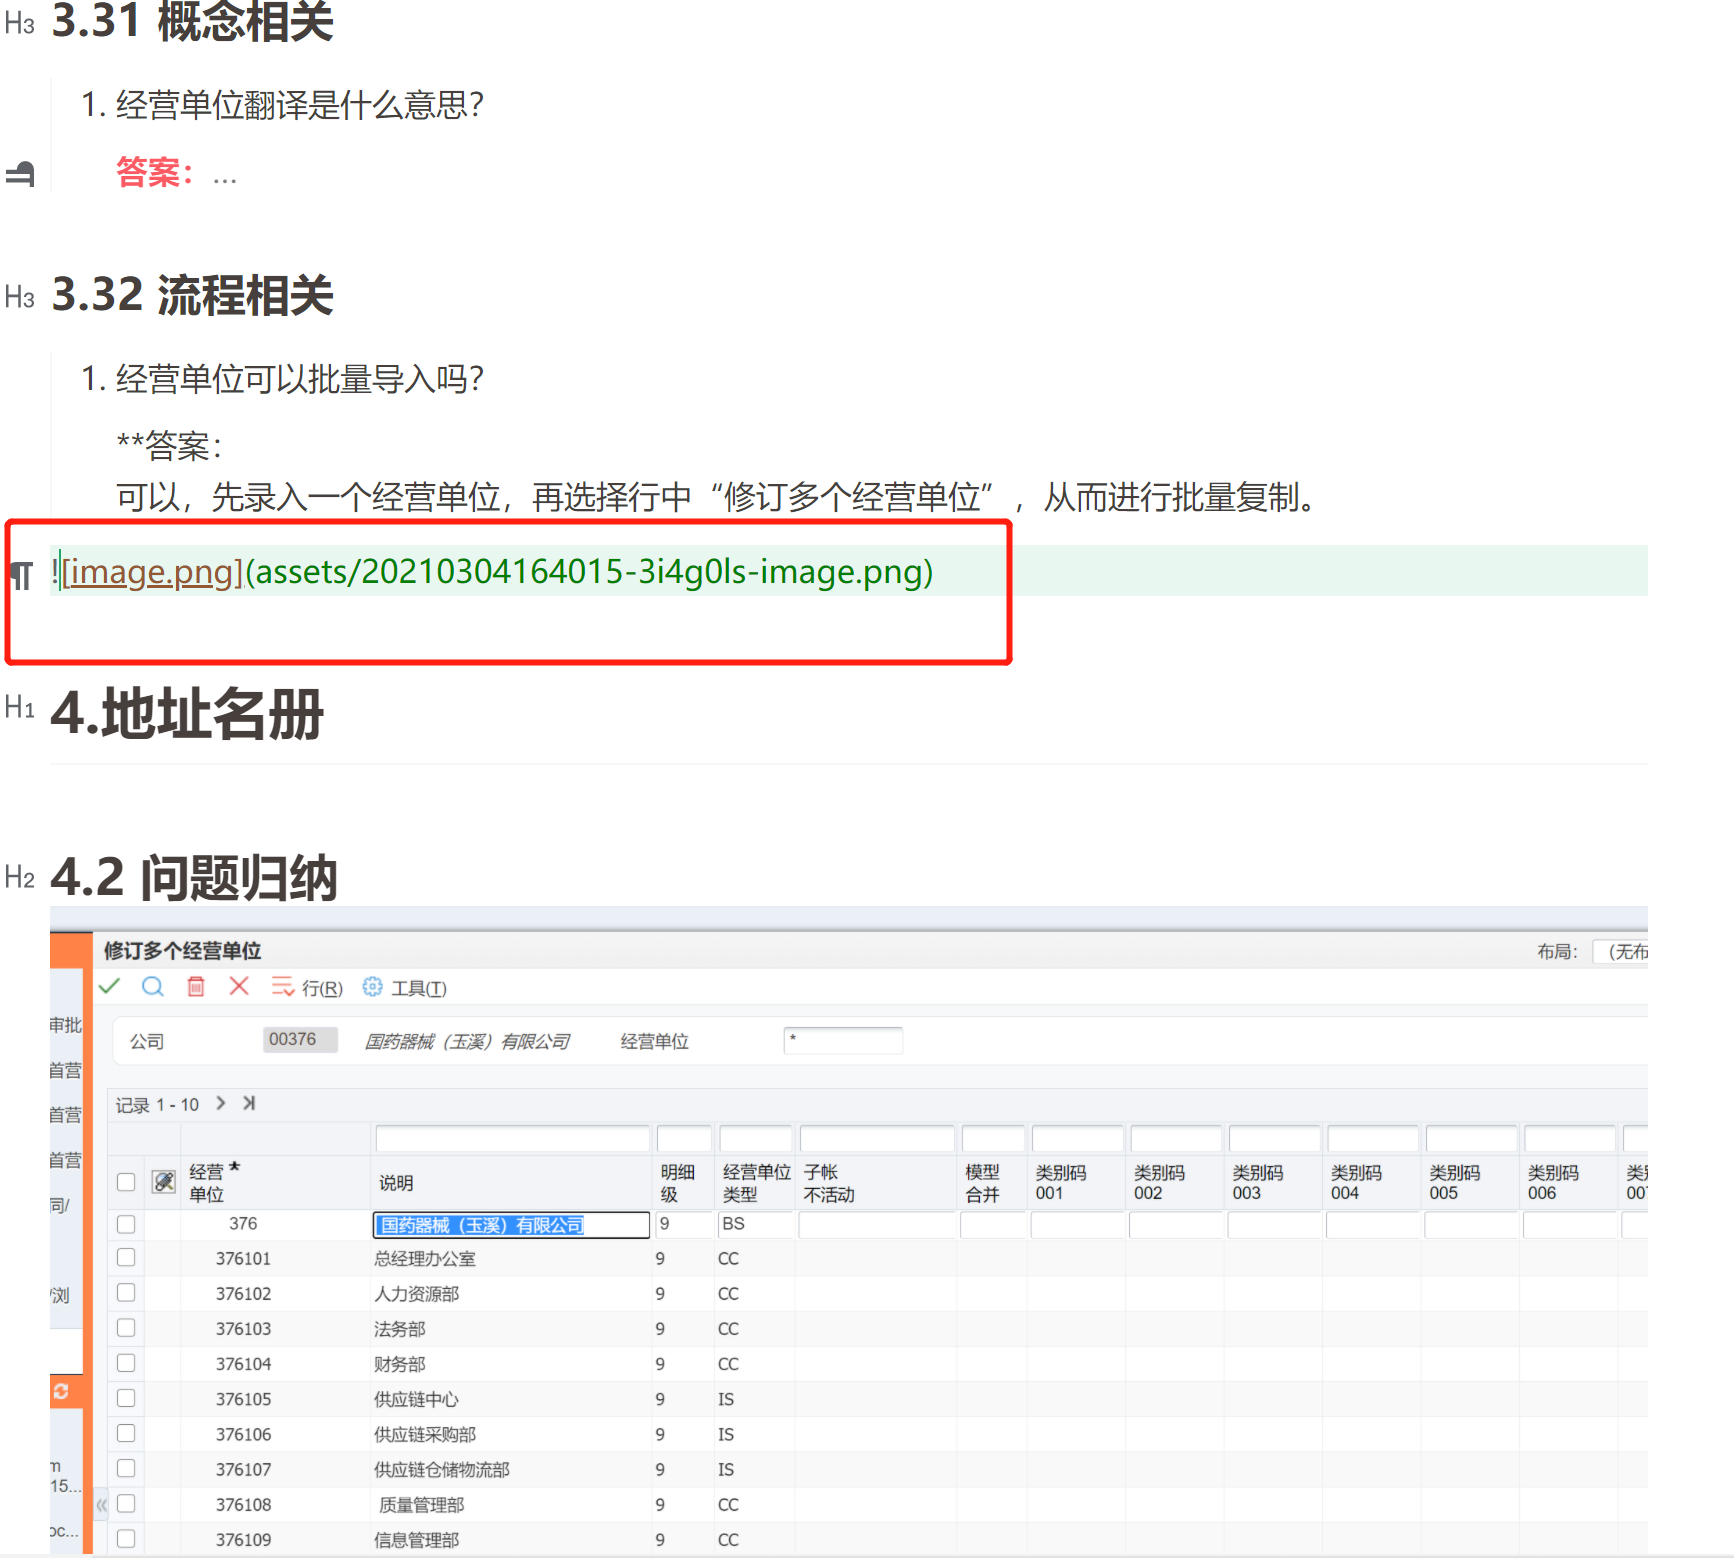Open the 行(R) row menu
1734x1558 pixels.
(x=322, y=988)
